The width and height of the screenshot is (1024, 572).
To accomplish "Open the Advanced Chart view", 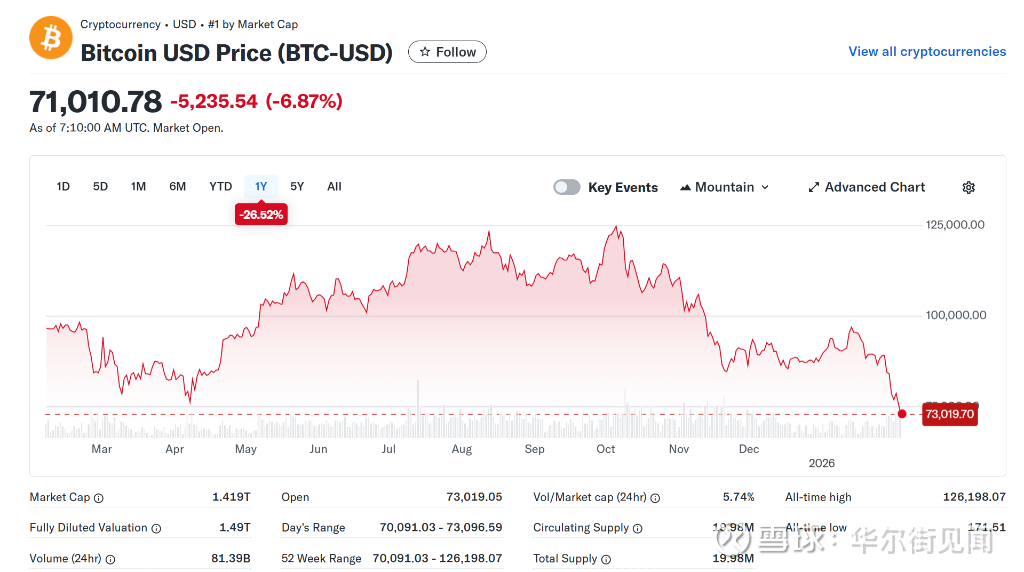I will (866, 187).
